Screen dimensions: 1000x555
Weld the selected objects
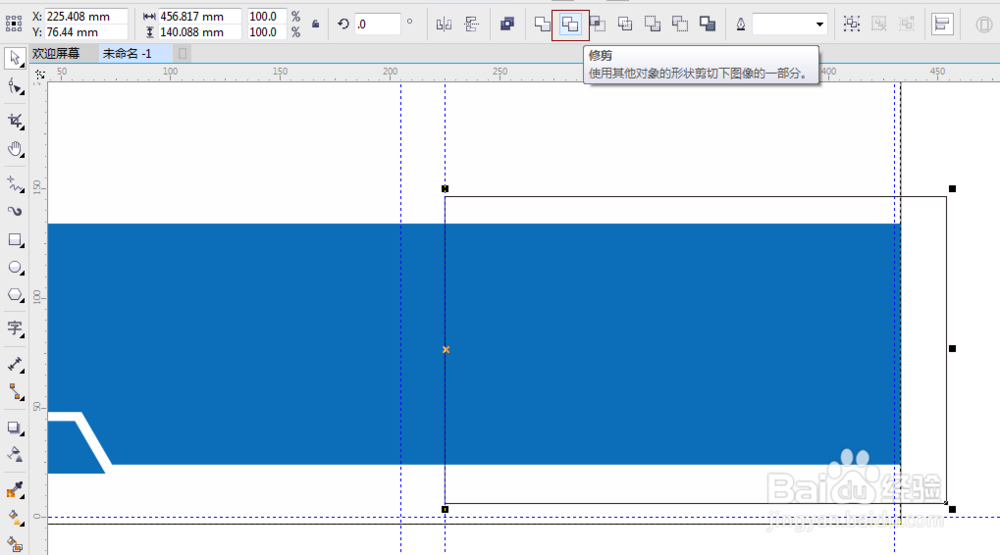point(542,24)
